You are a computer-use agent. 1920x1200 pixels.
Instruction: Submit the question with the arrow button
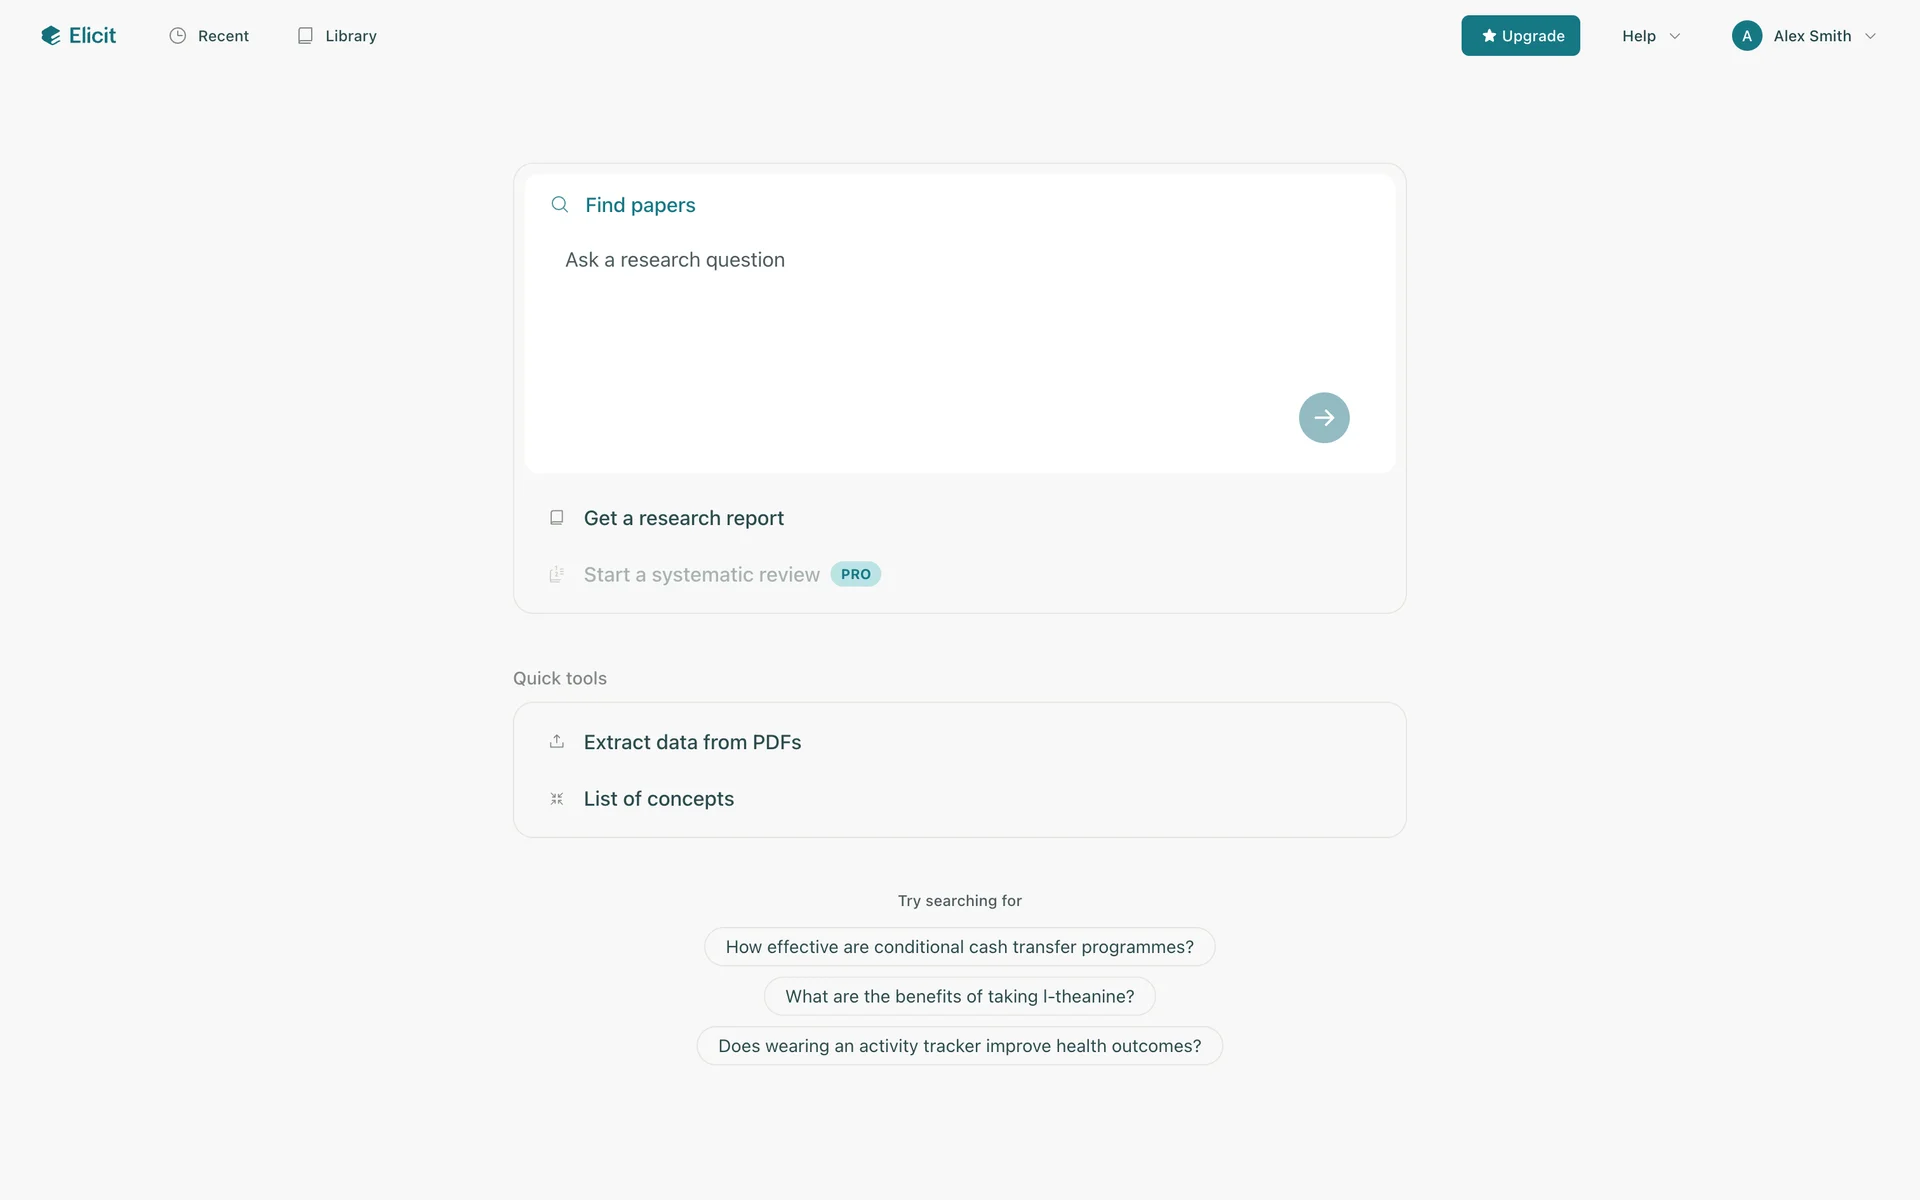(x=1323, y=418)
